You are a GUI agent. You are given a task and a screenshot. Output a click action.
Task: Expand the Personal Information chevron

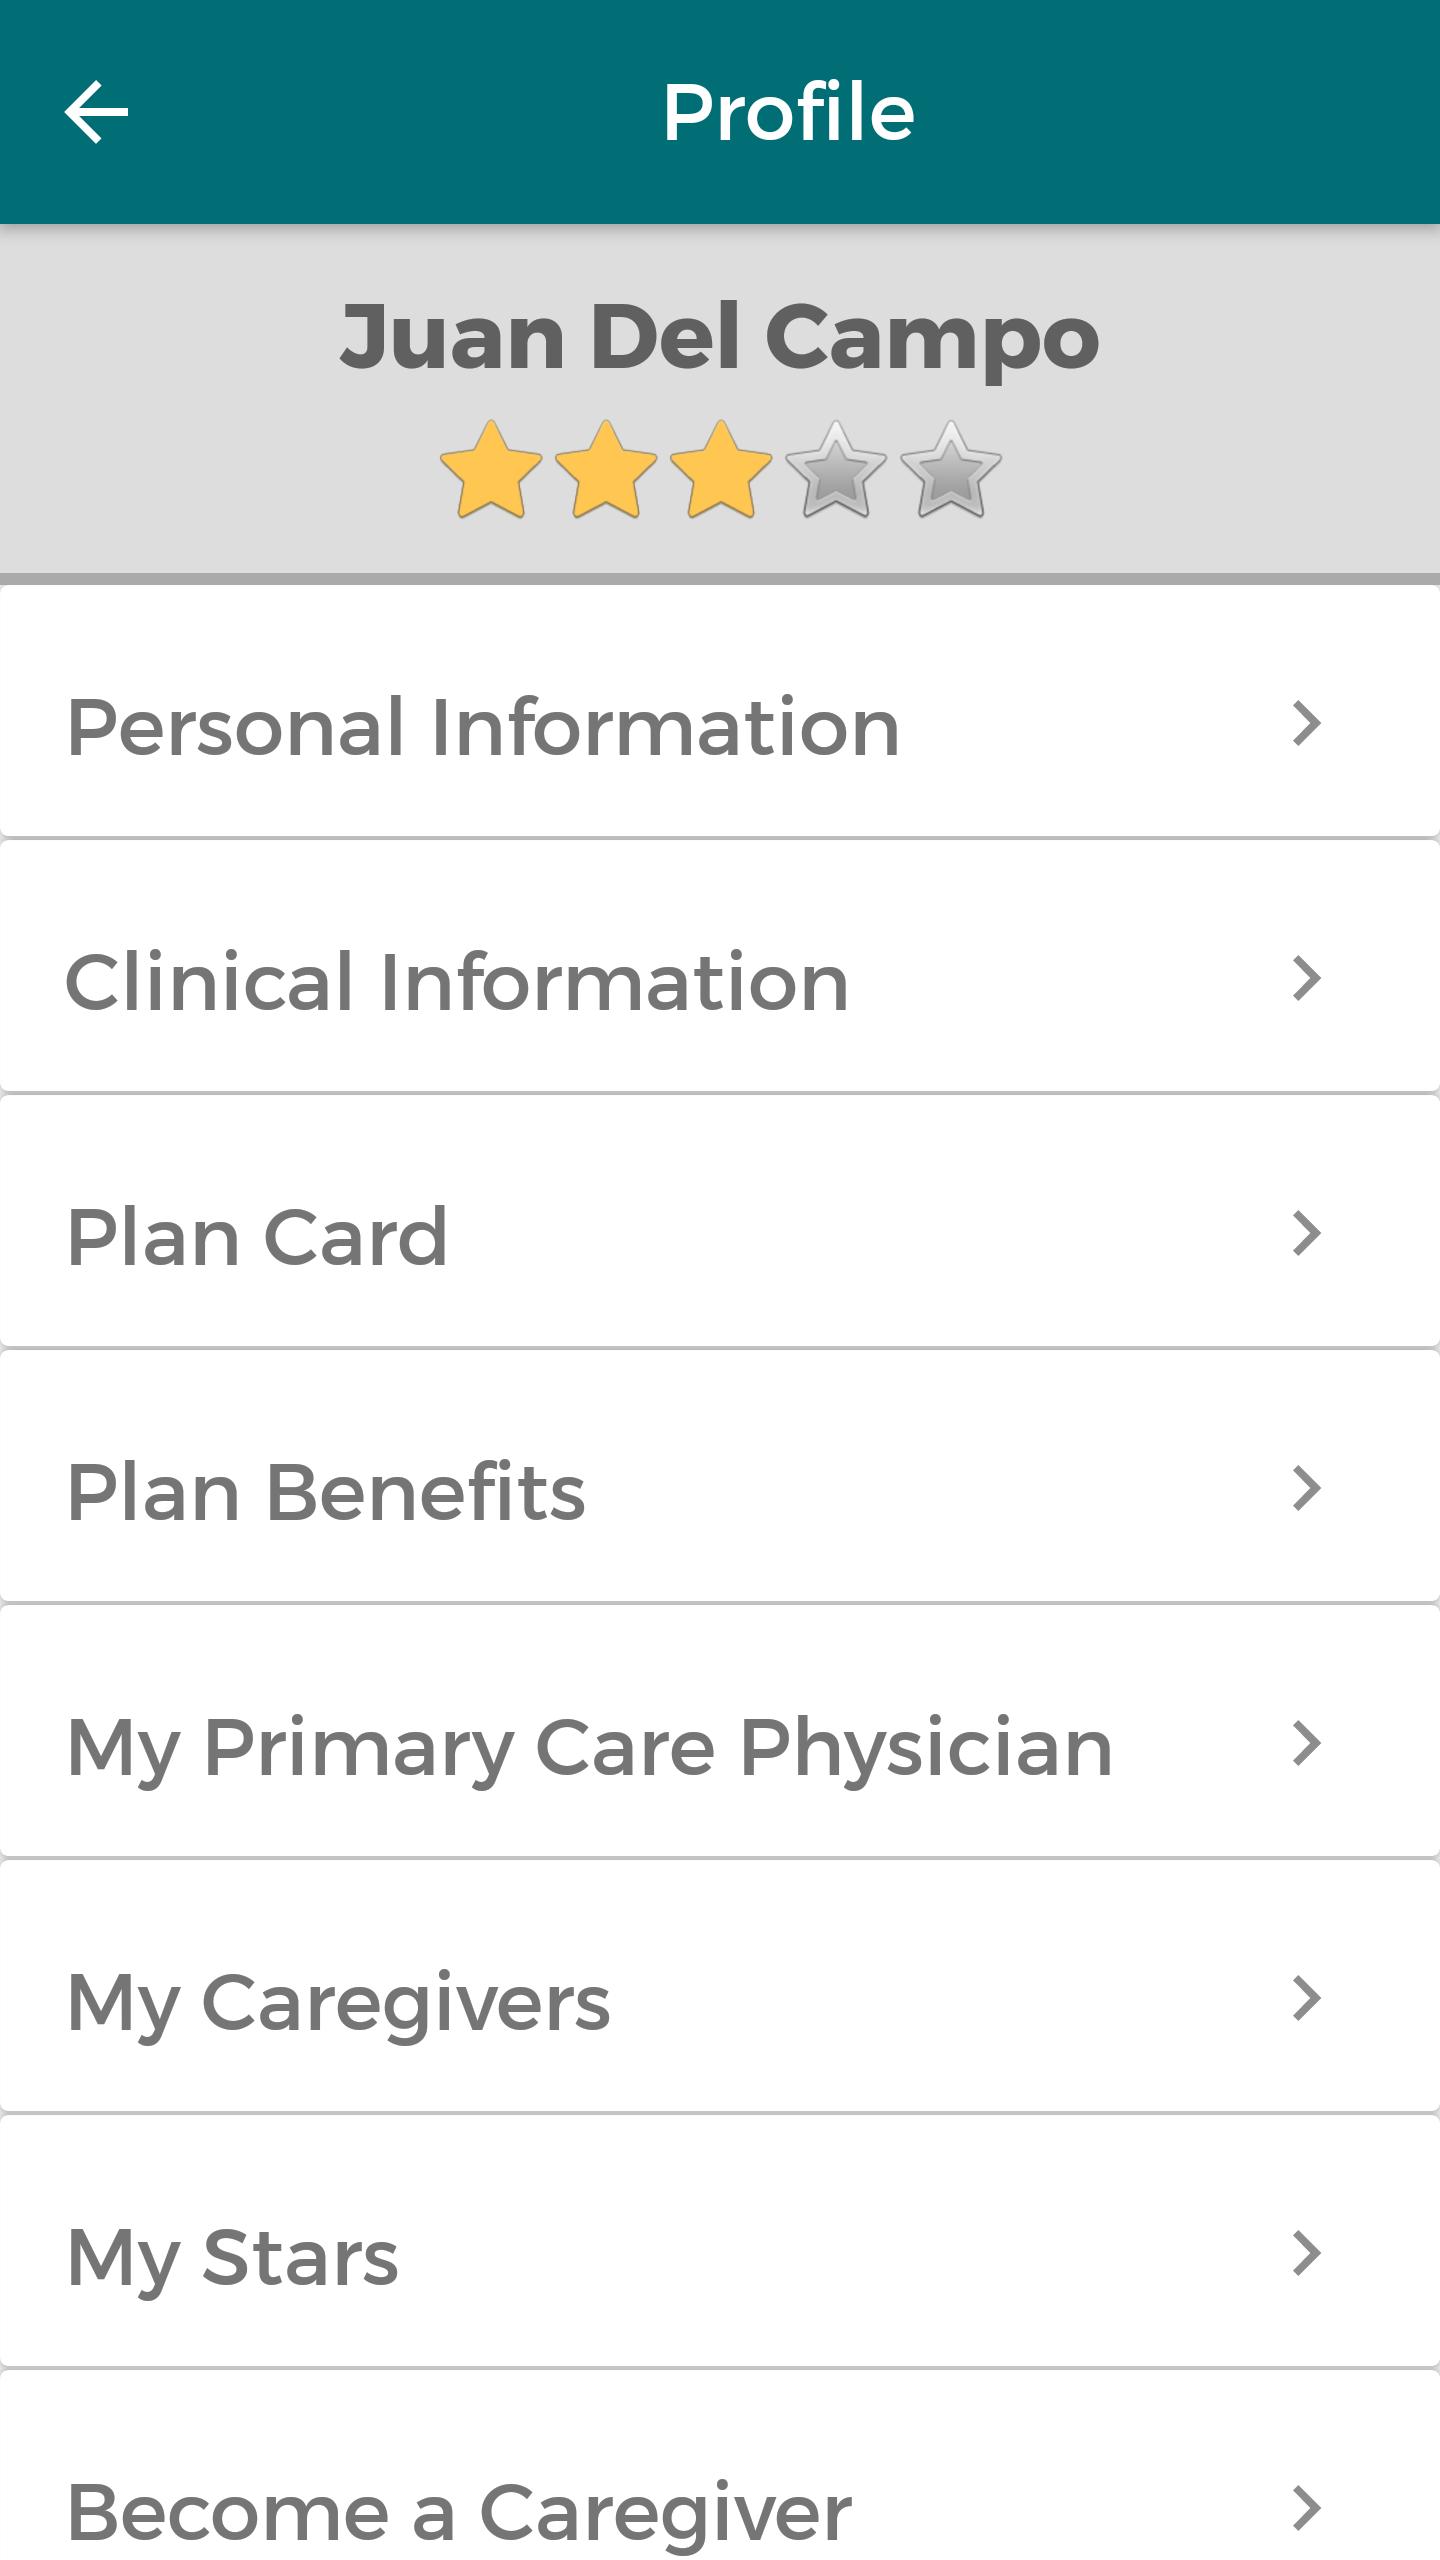tap(1306, 724)
